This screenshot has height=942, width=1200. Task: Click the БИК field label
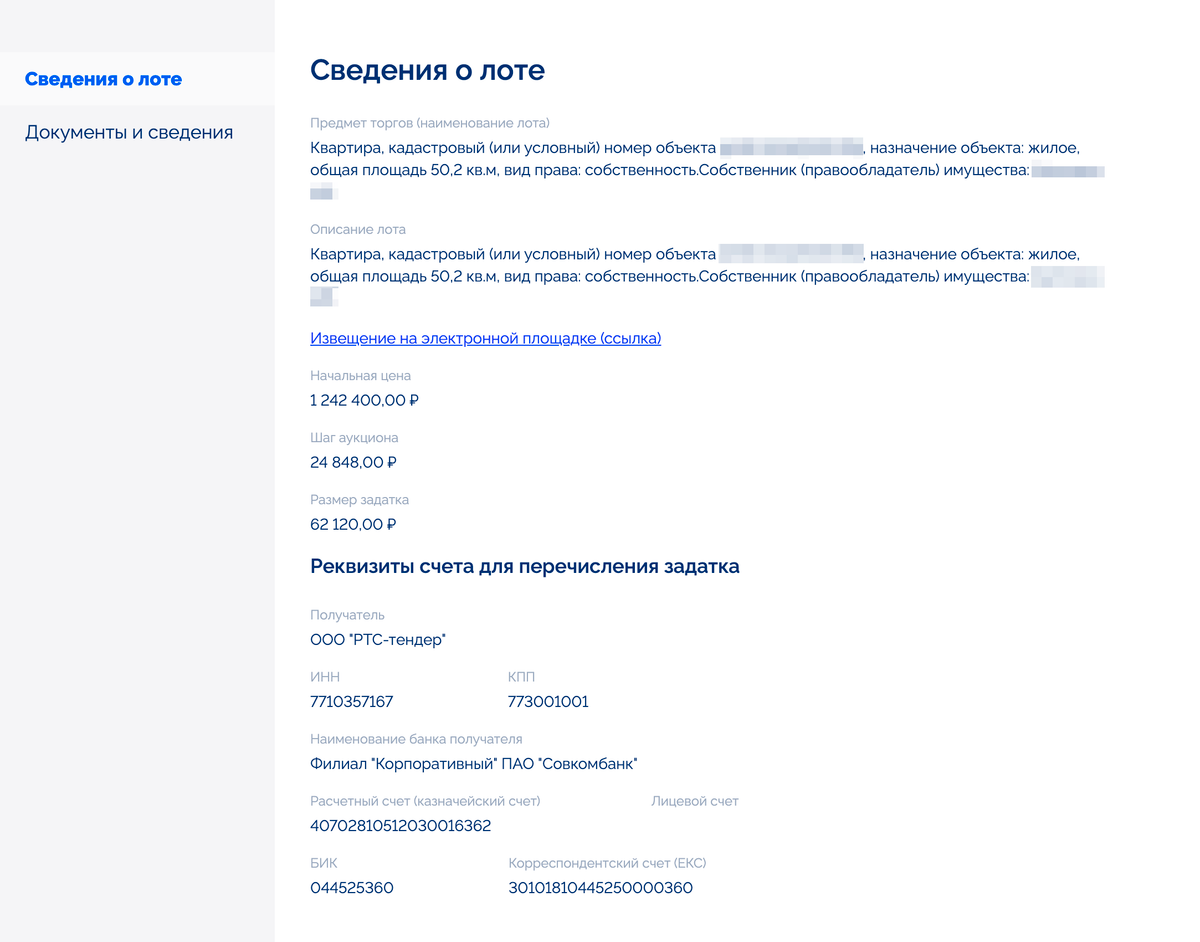[324, 863]
